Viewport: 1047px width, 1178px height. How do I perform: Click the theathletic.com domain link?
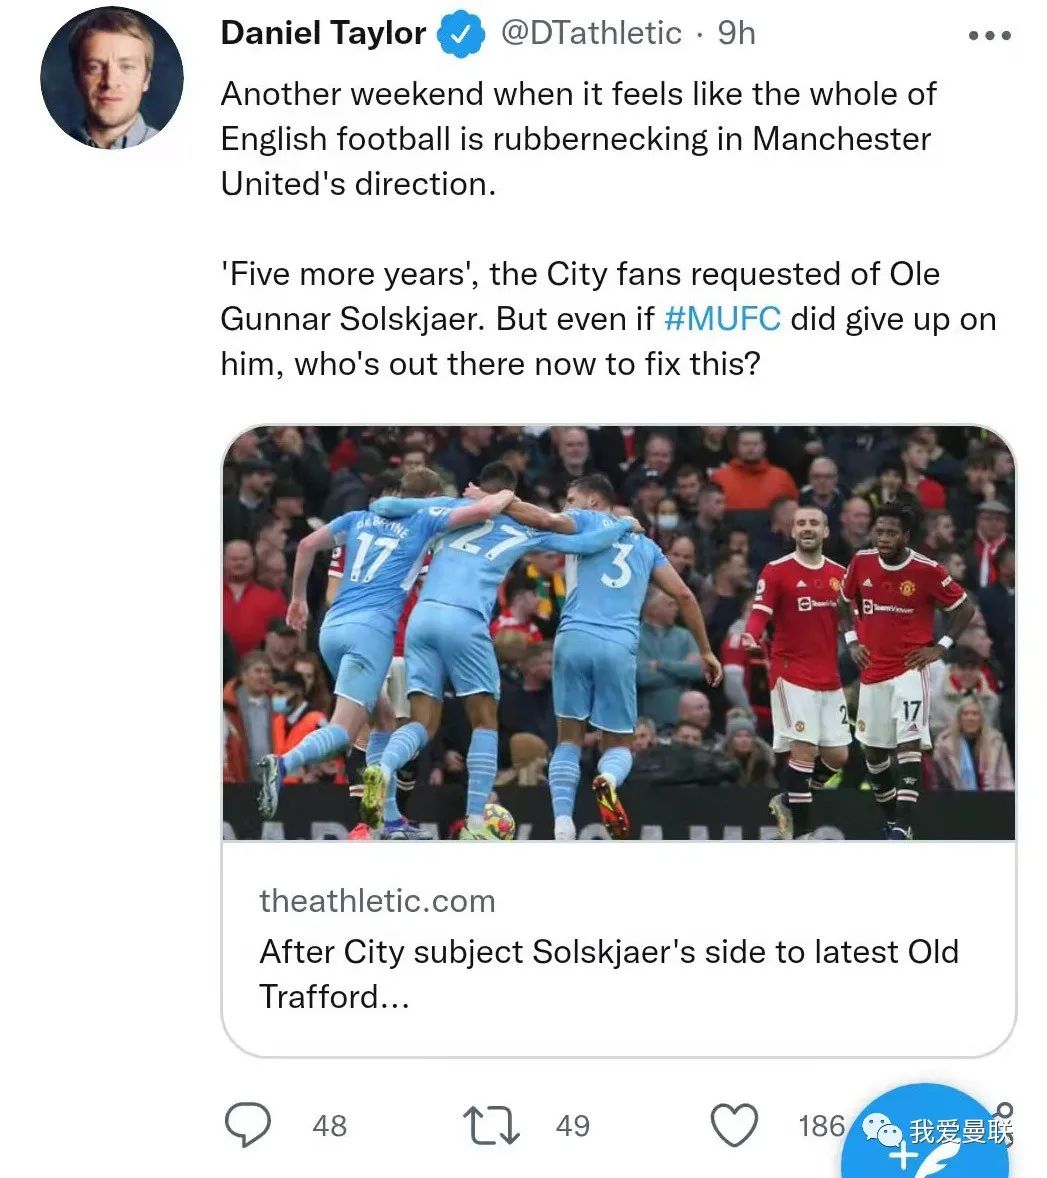377,901
